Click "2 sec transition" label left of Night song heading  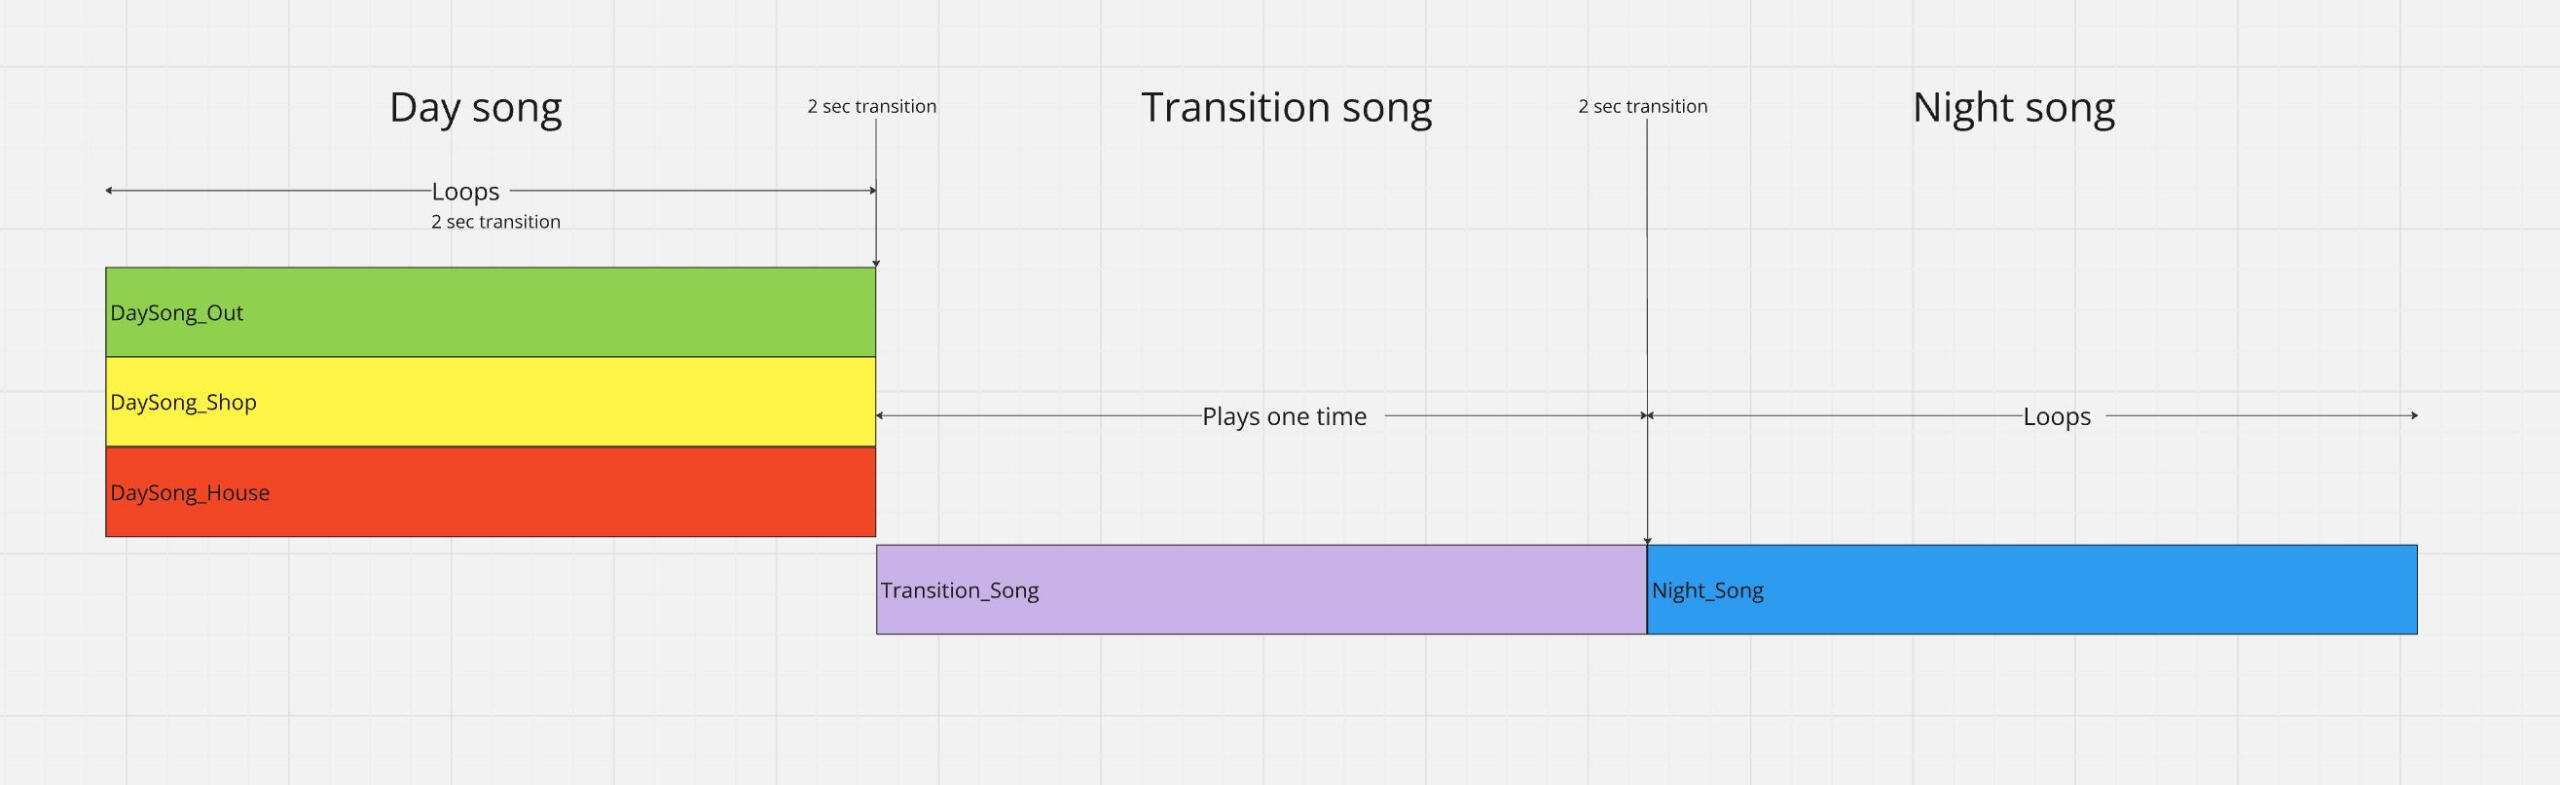(1642, 106)
